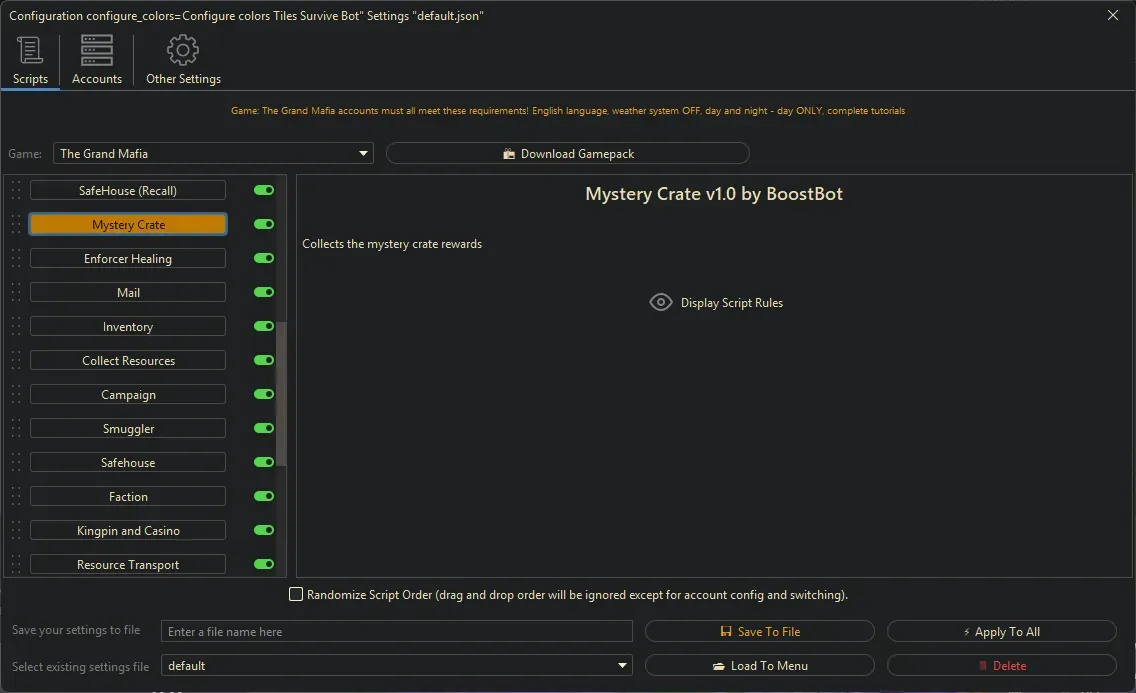Click the drag handle next to Enforcer Healing
The height and width of the screenshot is (693, 1136).
coord(16,259)
